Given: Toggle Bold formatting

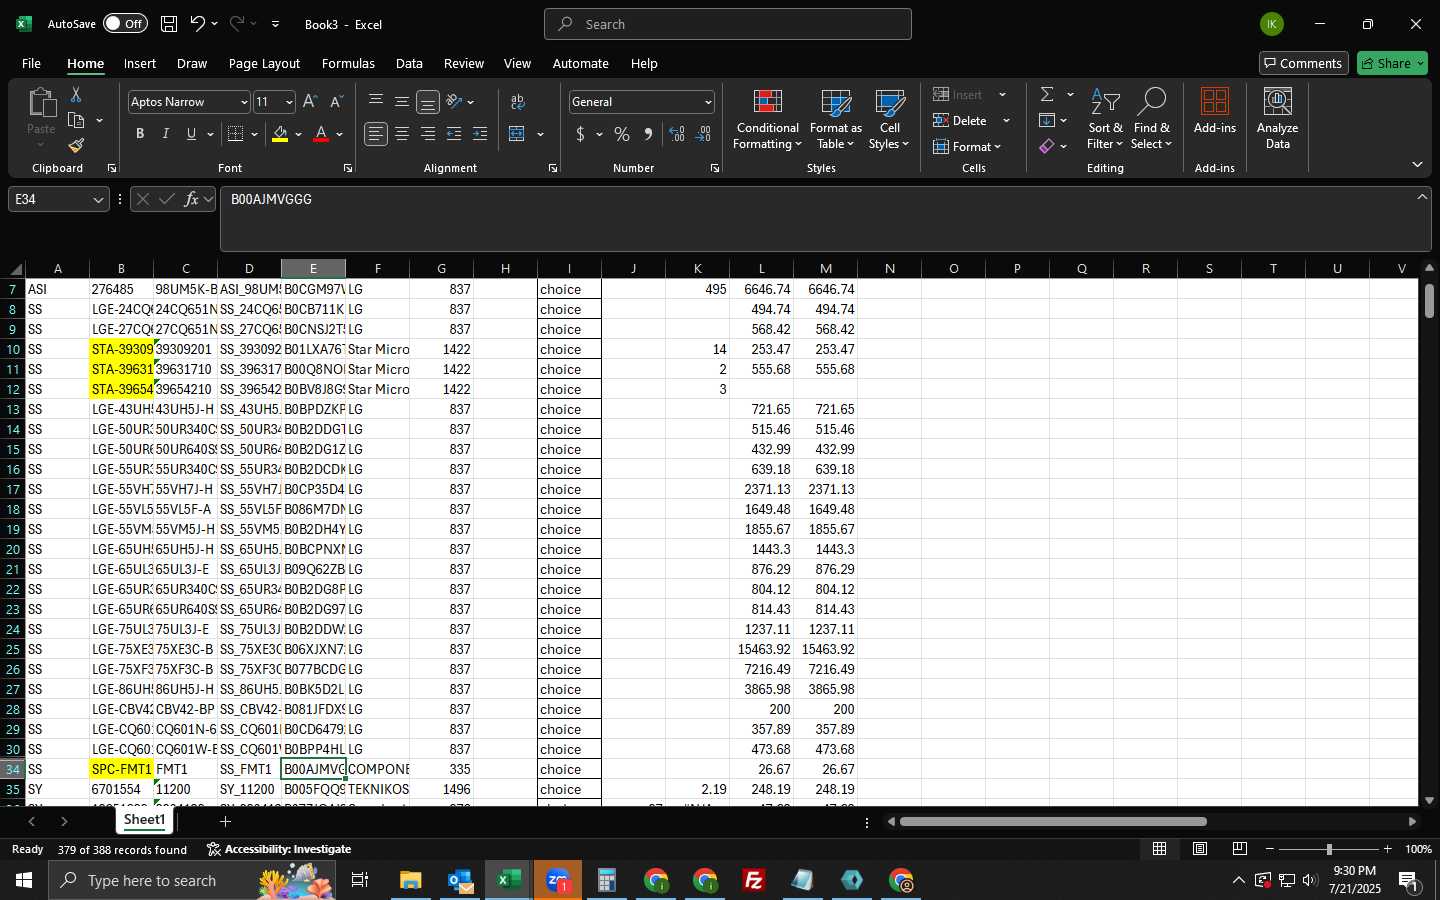Looking at the screenshot, I should point(140,134).
